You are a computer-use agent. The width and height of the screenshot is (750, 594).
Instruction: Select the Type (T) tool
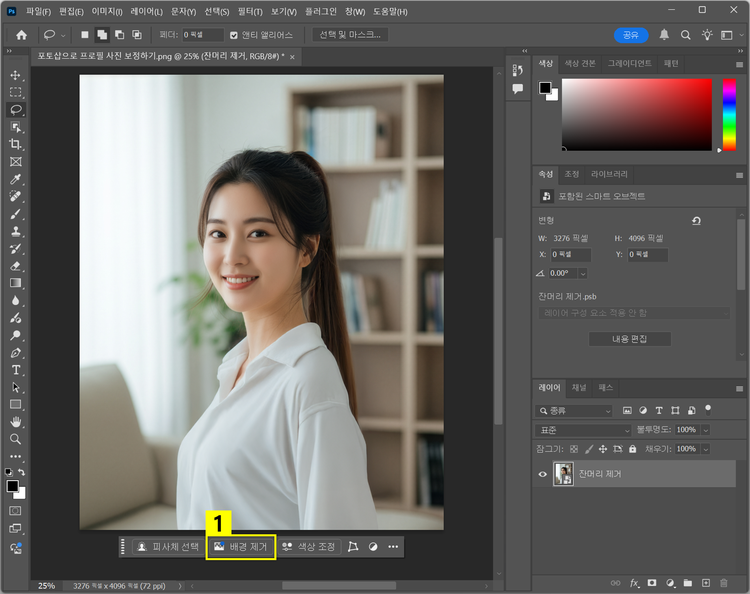click(15, 370)
